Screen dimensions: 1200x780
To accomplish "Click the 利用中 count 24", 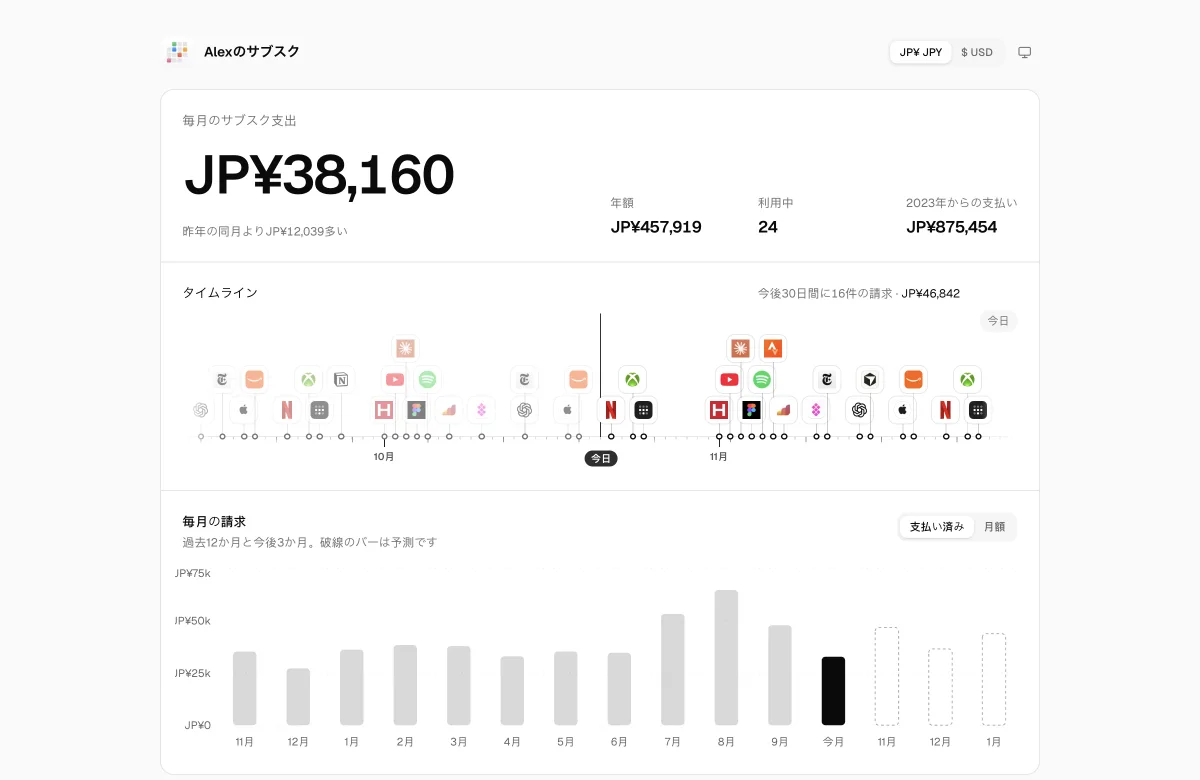I will pyautogui.click(x=768, y=227).
